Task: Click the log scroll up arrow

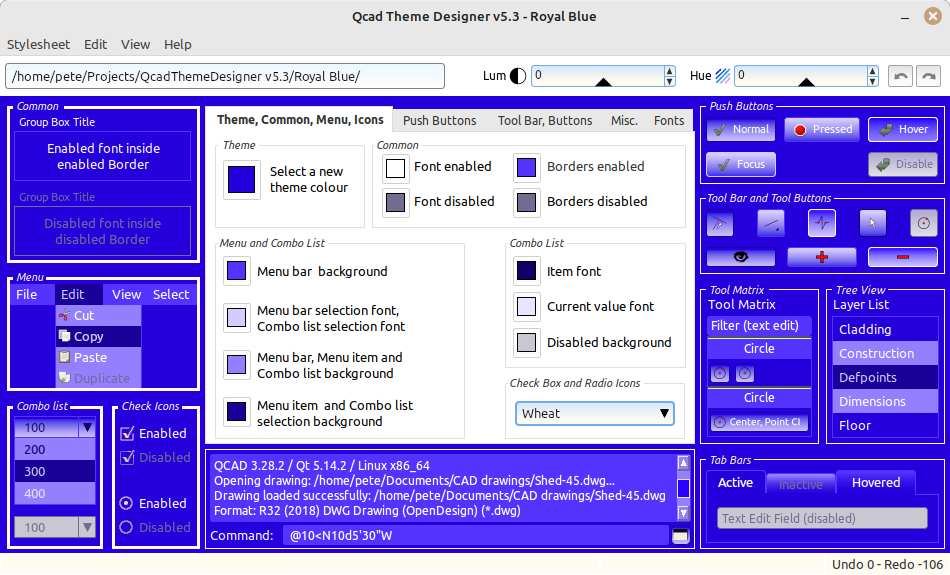Action: (x=683, y=463)
